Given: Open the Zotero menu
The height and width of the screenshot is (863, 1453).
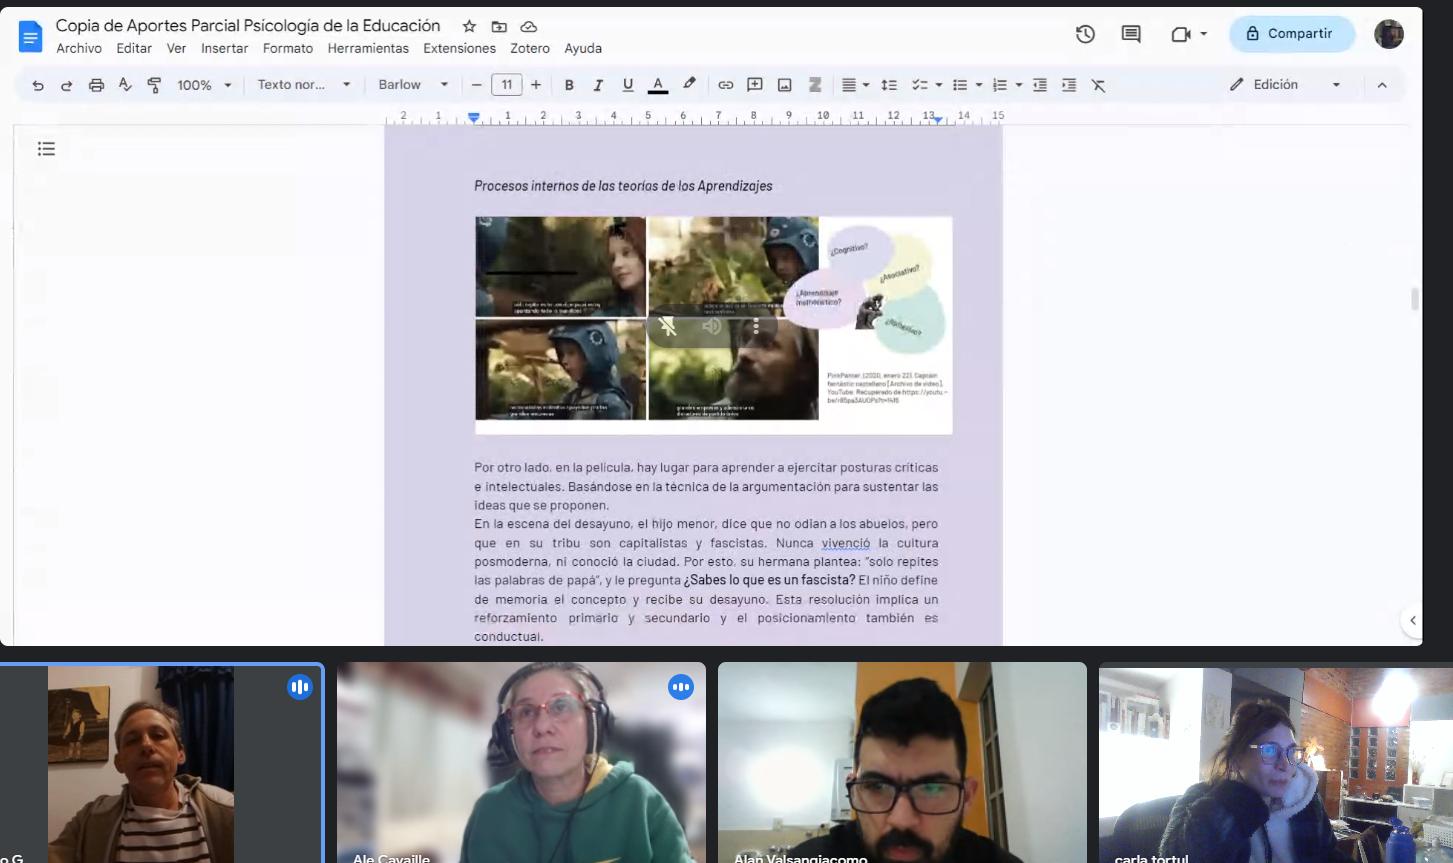Looking at the screenshot, I should (530, 48).
